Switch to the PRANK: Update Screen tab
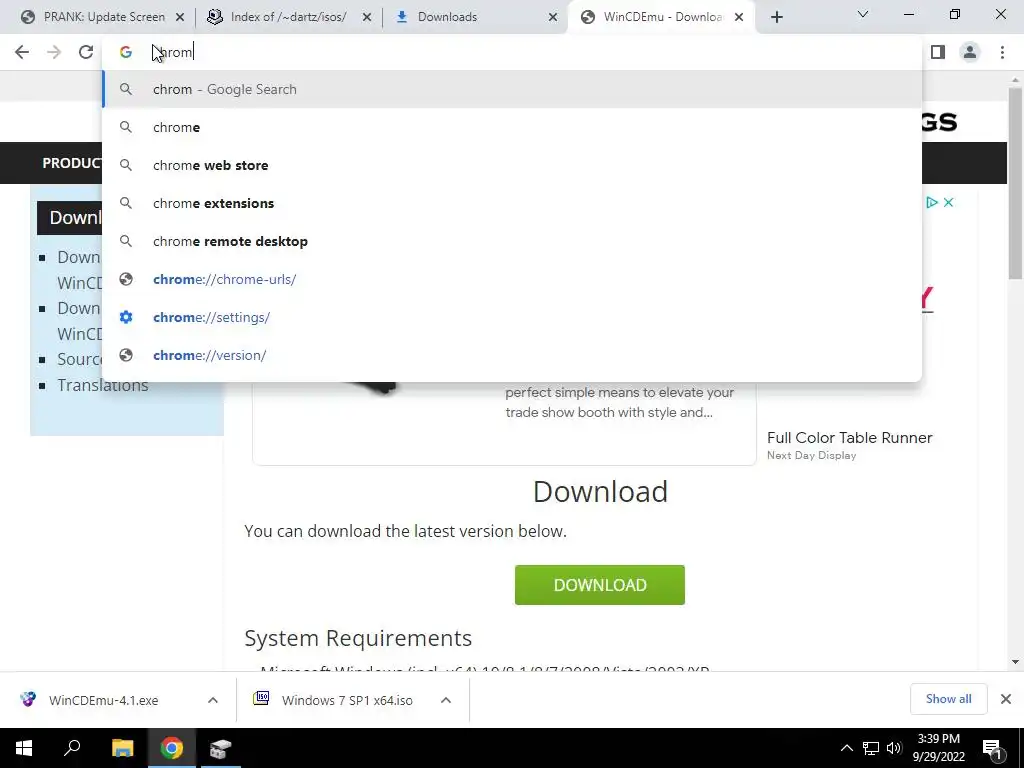Viewport: 1024px width, 768px height. pos(104,17)
